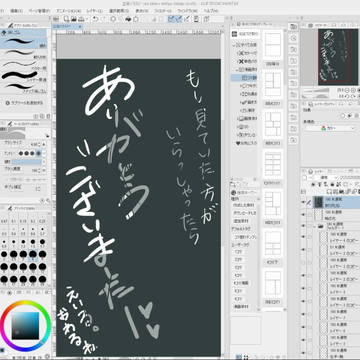Click the New Raster Layer icon

pyautogui.click(x=329, y=191)
